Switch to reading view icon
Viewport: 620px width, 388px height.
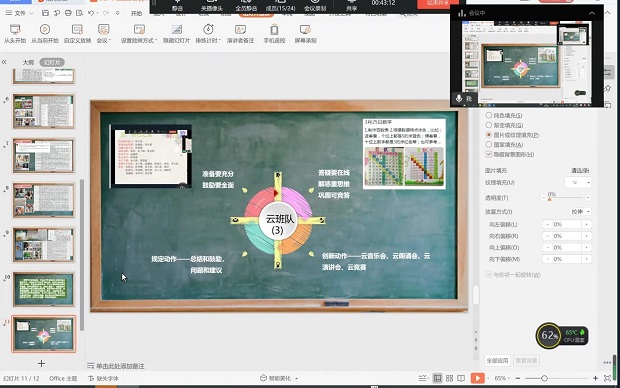pos(461,379)
